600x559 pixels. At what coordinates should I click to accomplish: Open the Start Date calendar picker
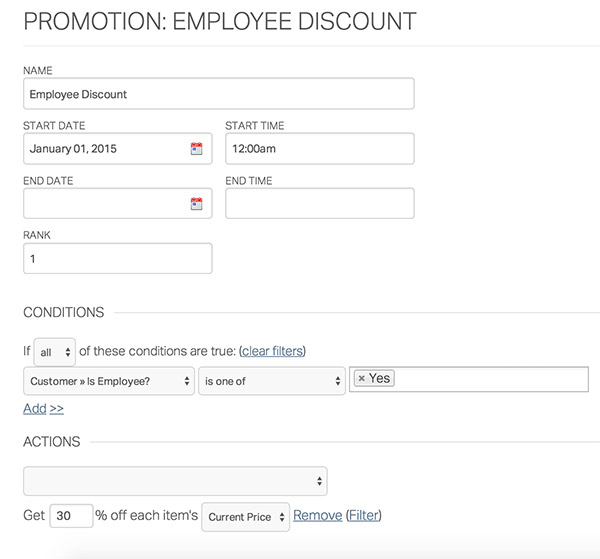point(196,149)
